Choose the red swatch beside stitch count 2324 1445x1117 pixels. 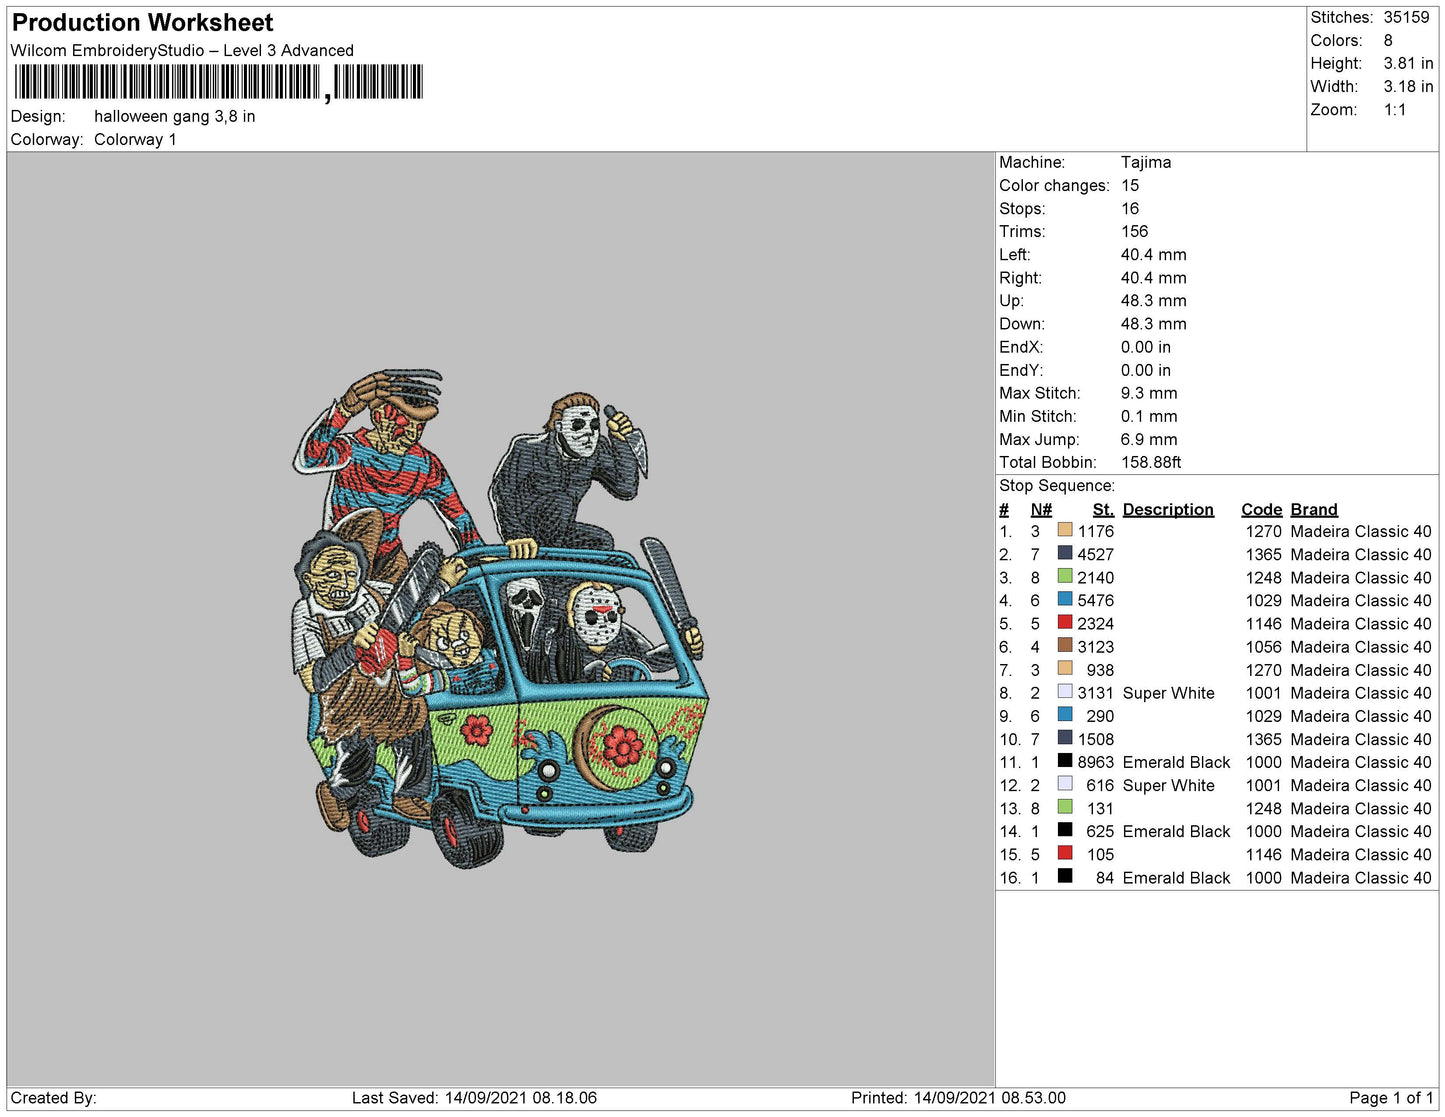[x=1065, y=623]
